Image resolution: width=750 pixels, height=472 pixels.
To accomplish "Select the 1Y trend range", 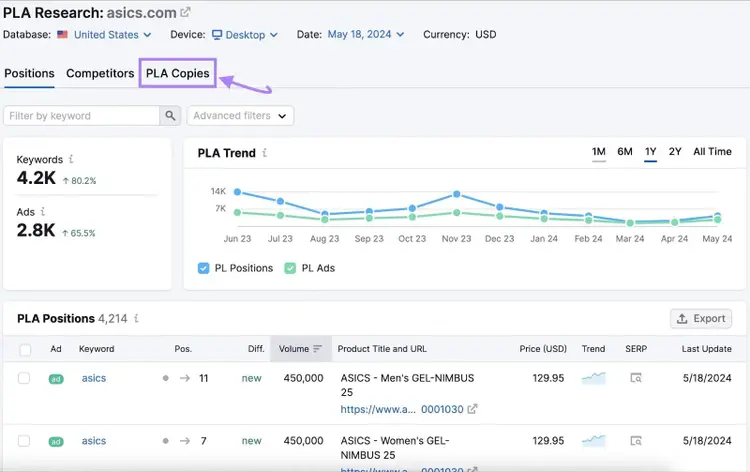I will [x=650, y=152].
